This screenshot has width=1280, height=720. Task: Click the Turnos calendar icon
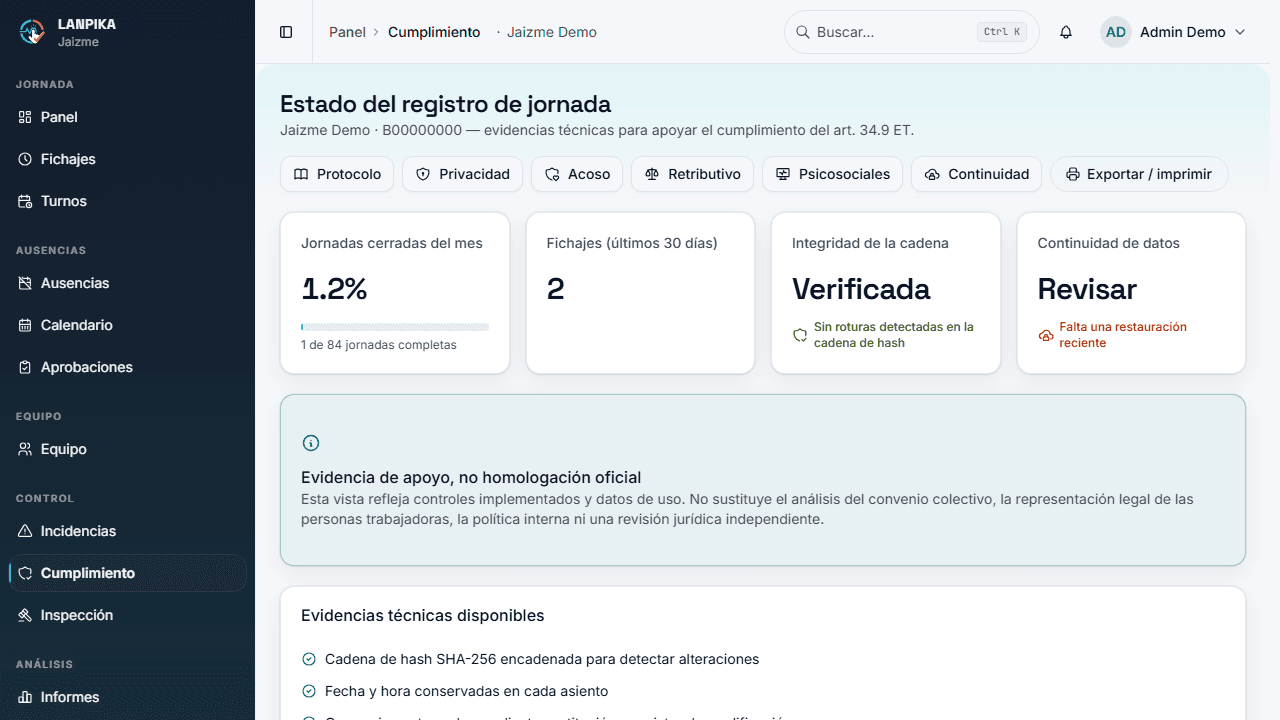[25, 201]
